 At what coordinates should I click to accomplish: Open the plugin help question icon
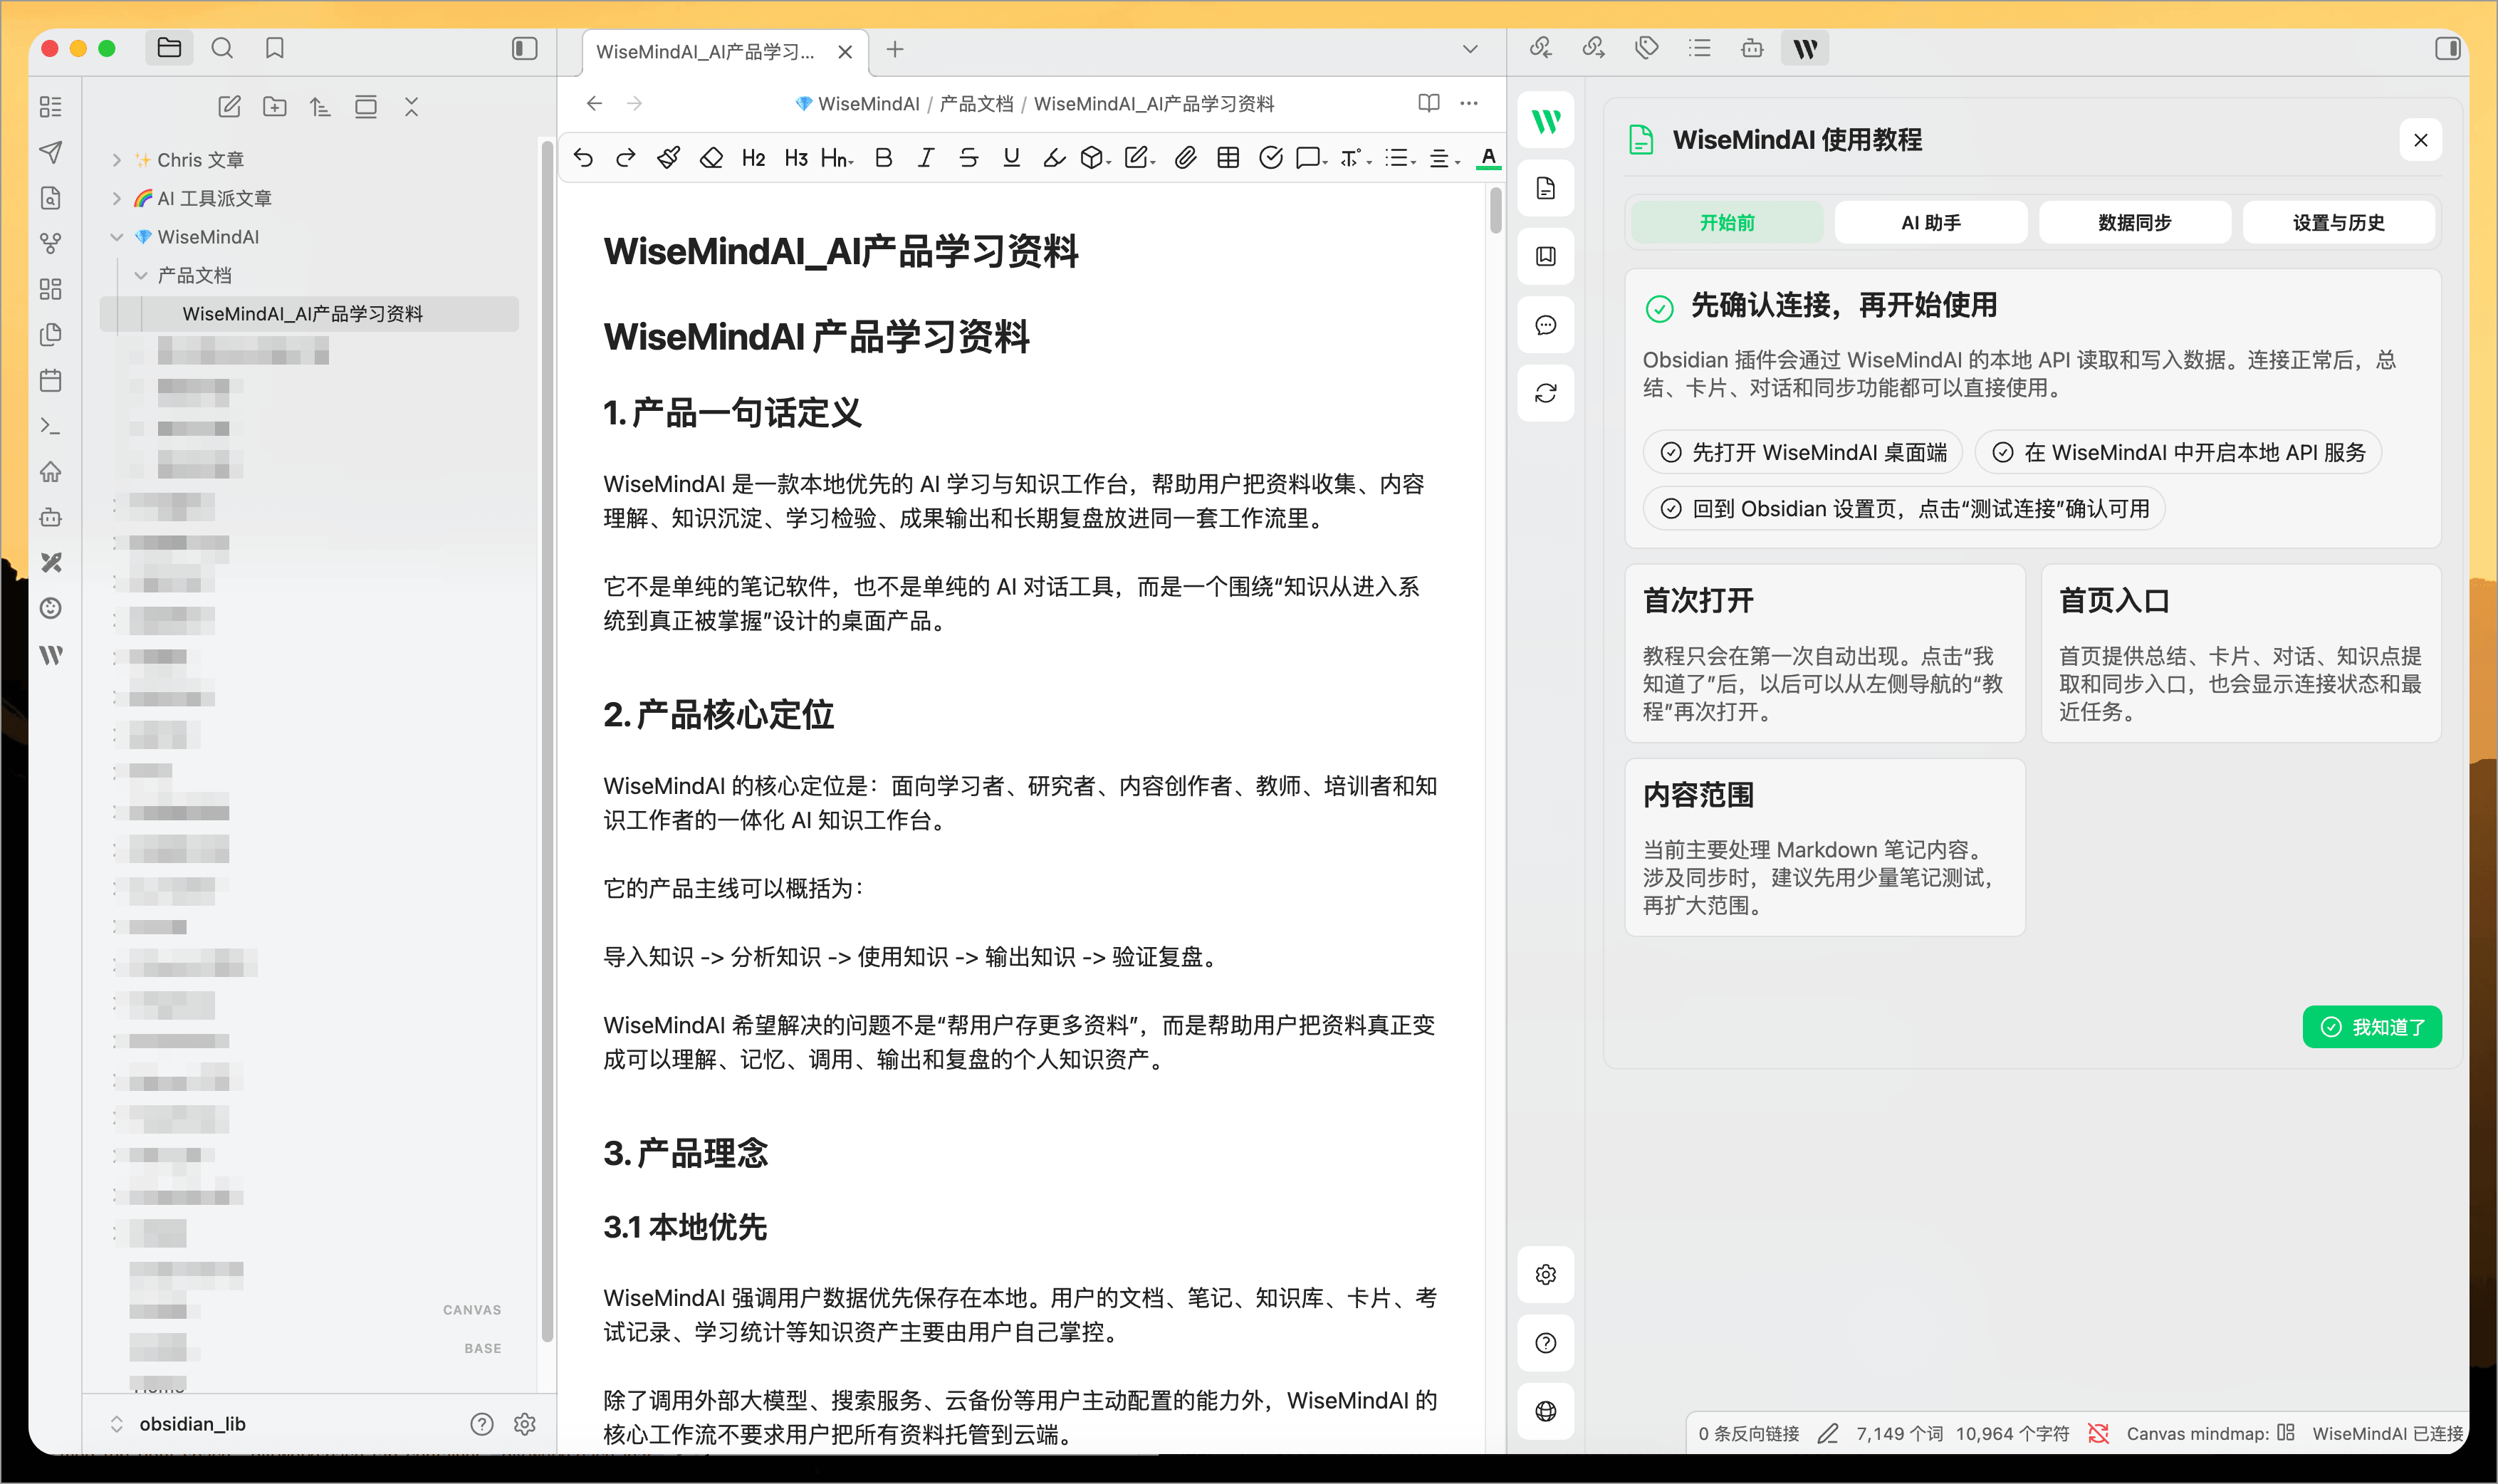click(1546, 1342)
